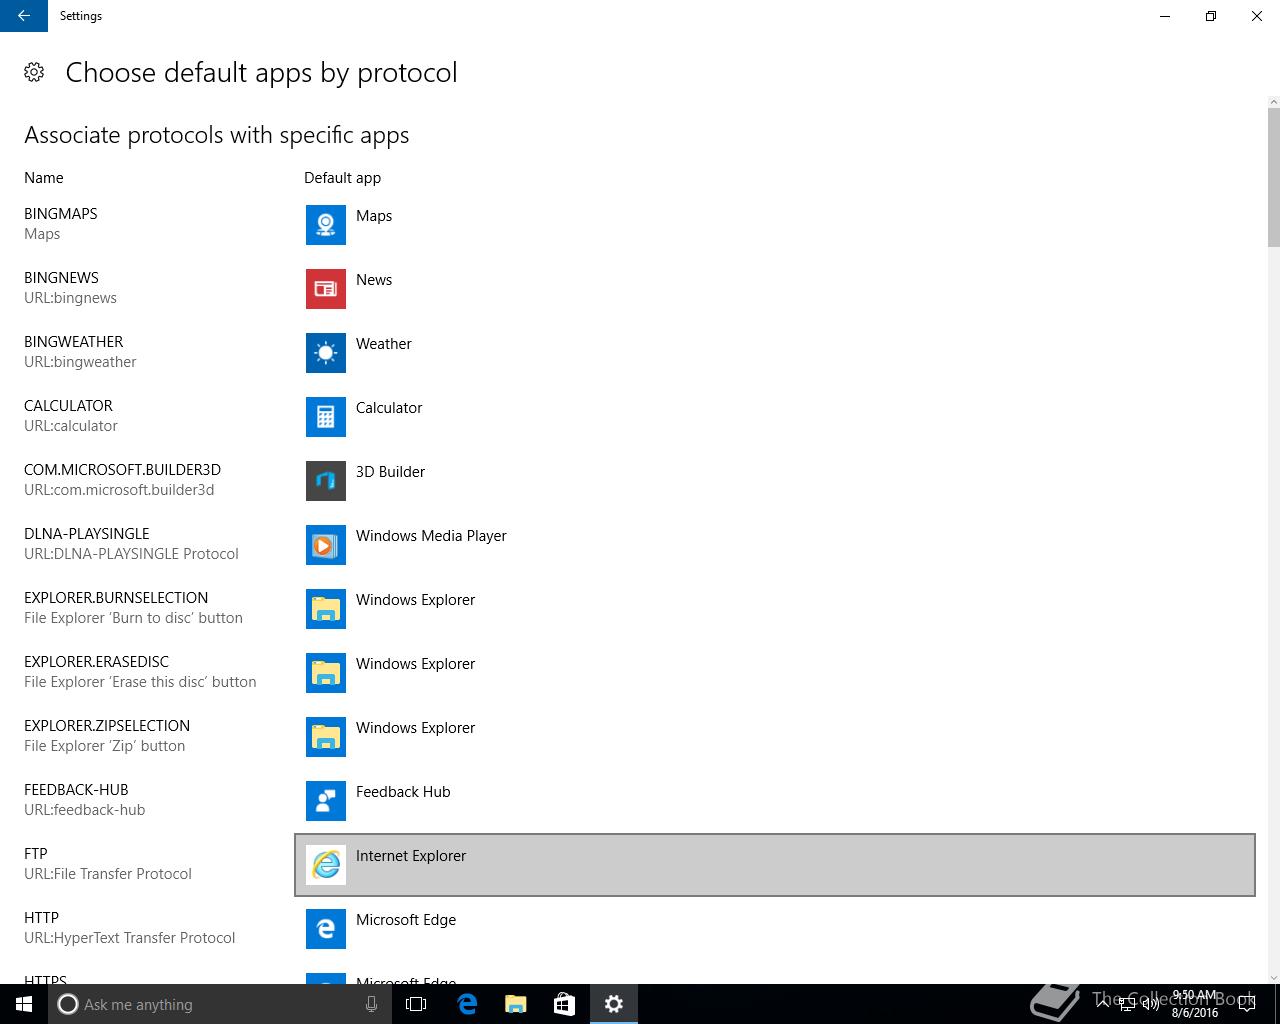
Task: Click the EXPLORER.ZIPSELECTION protocol name
Action: point(107,726)
